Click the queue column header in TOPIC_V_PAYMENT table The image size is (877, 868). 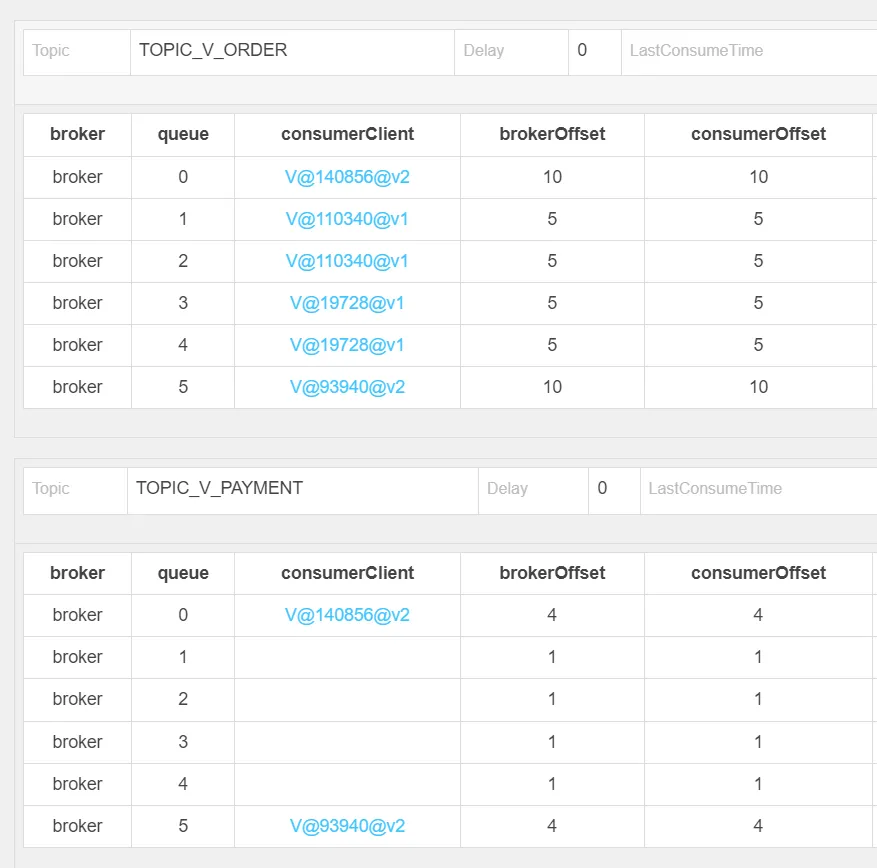click(183, 573)
